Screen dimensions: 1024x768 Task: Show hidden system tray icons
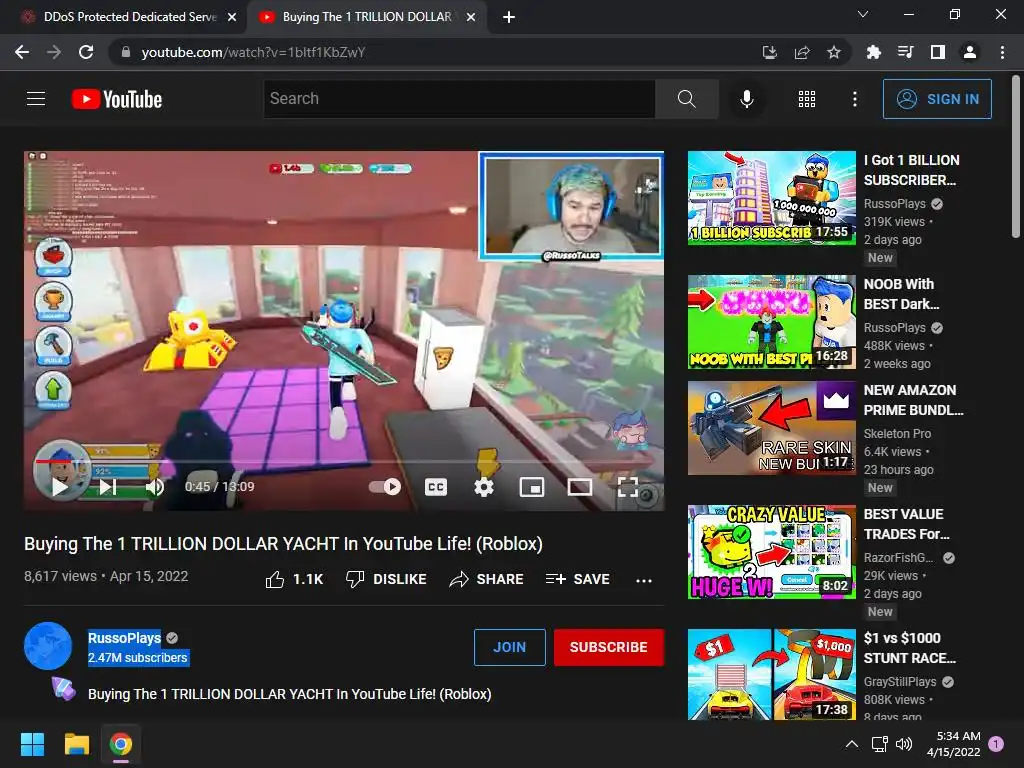click(852, 744)
